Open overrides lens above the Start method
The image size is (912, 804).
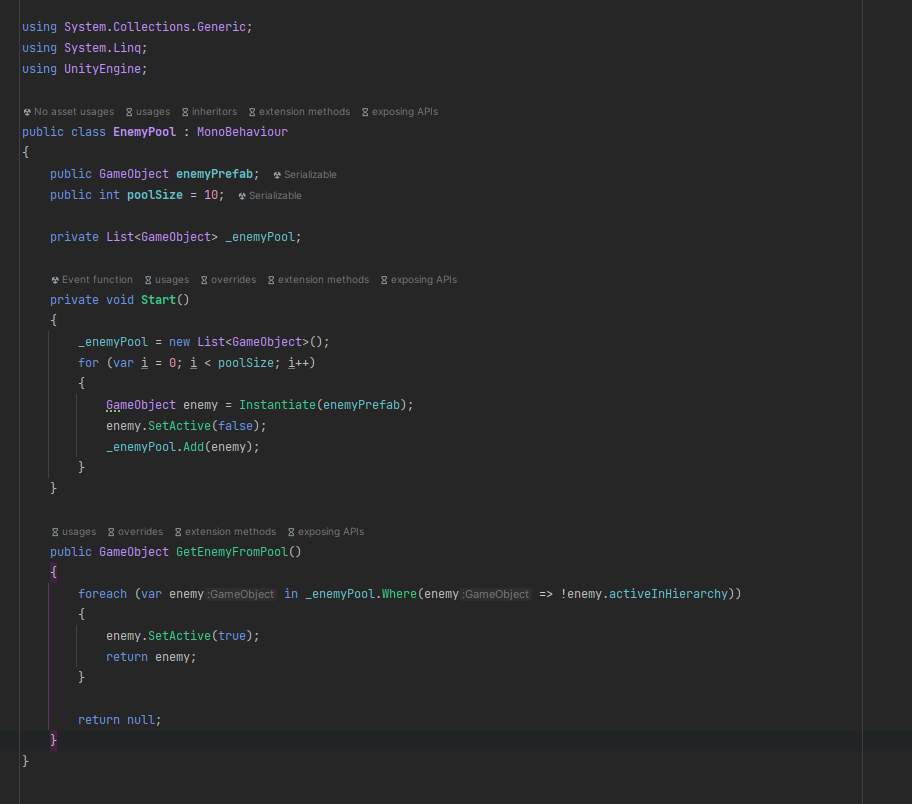coord(229,280)
